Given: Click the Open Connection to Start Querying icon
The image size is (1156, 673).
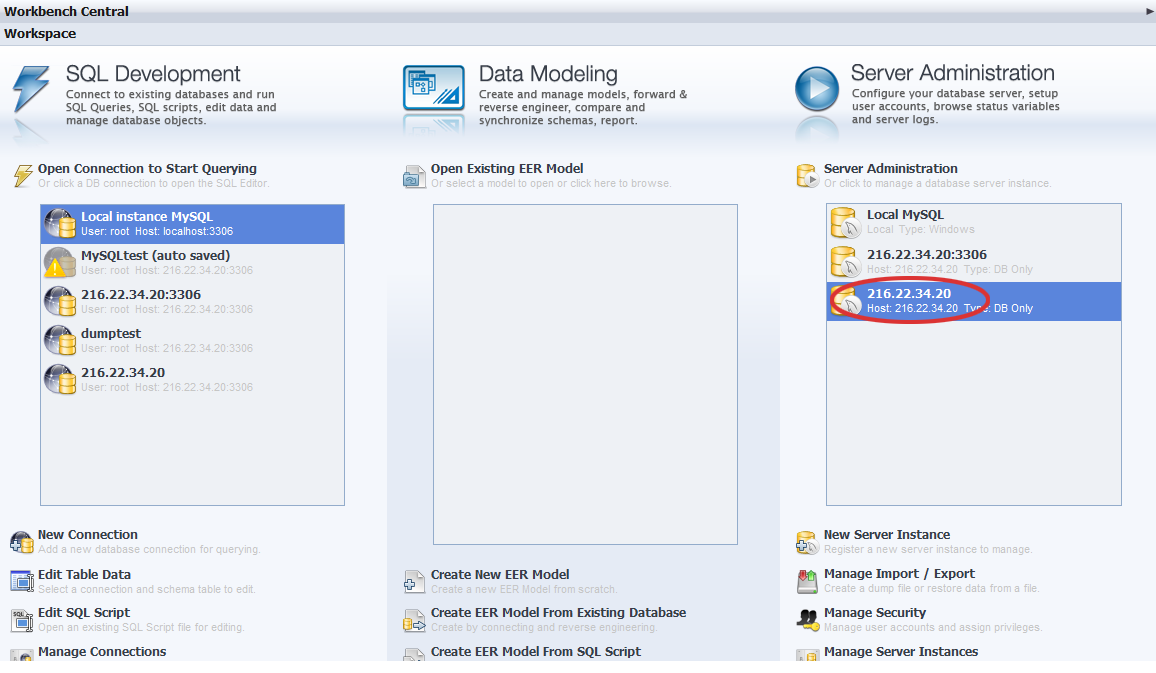Looking at the screenshot, I should pos(23,175).
